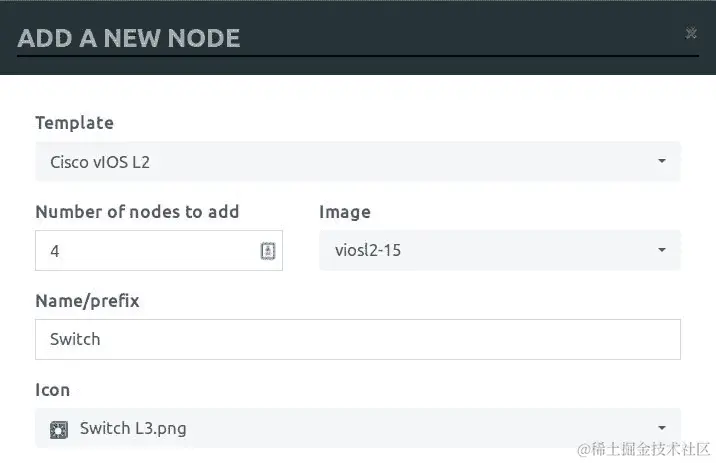Click the Name/prefix field label
The image size is (716, 463).
(88, 301)
